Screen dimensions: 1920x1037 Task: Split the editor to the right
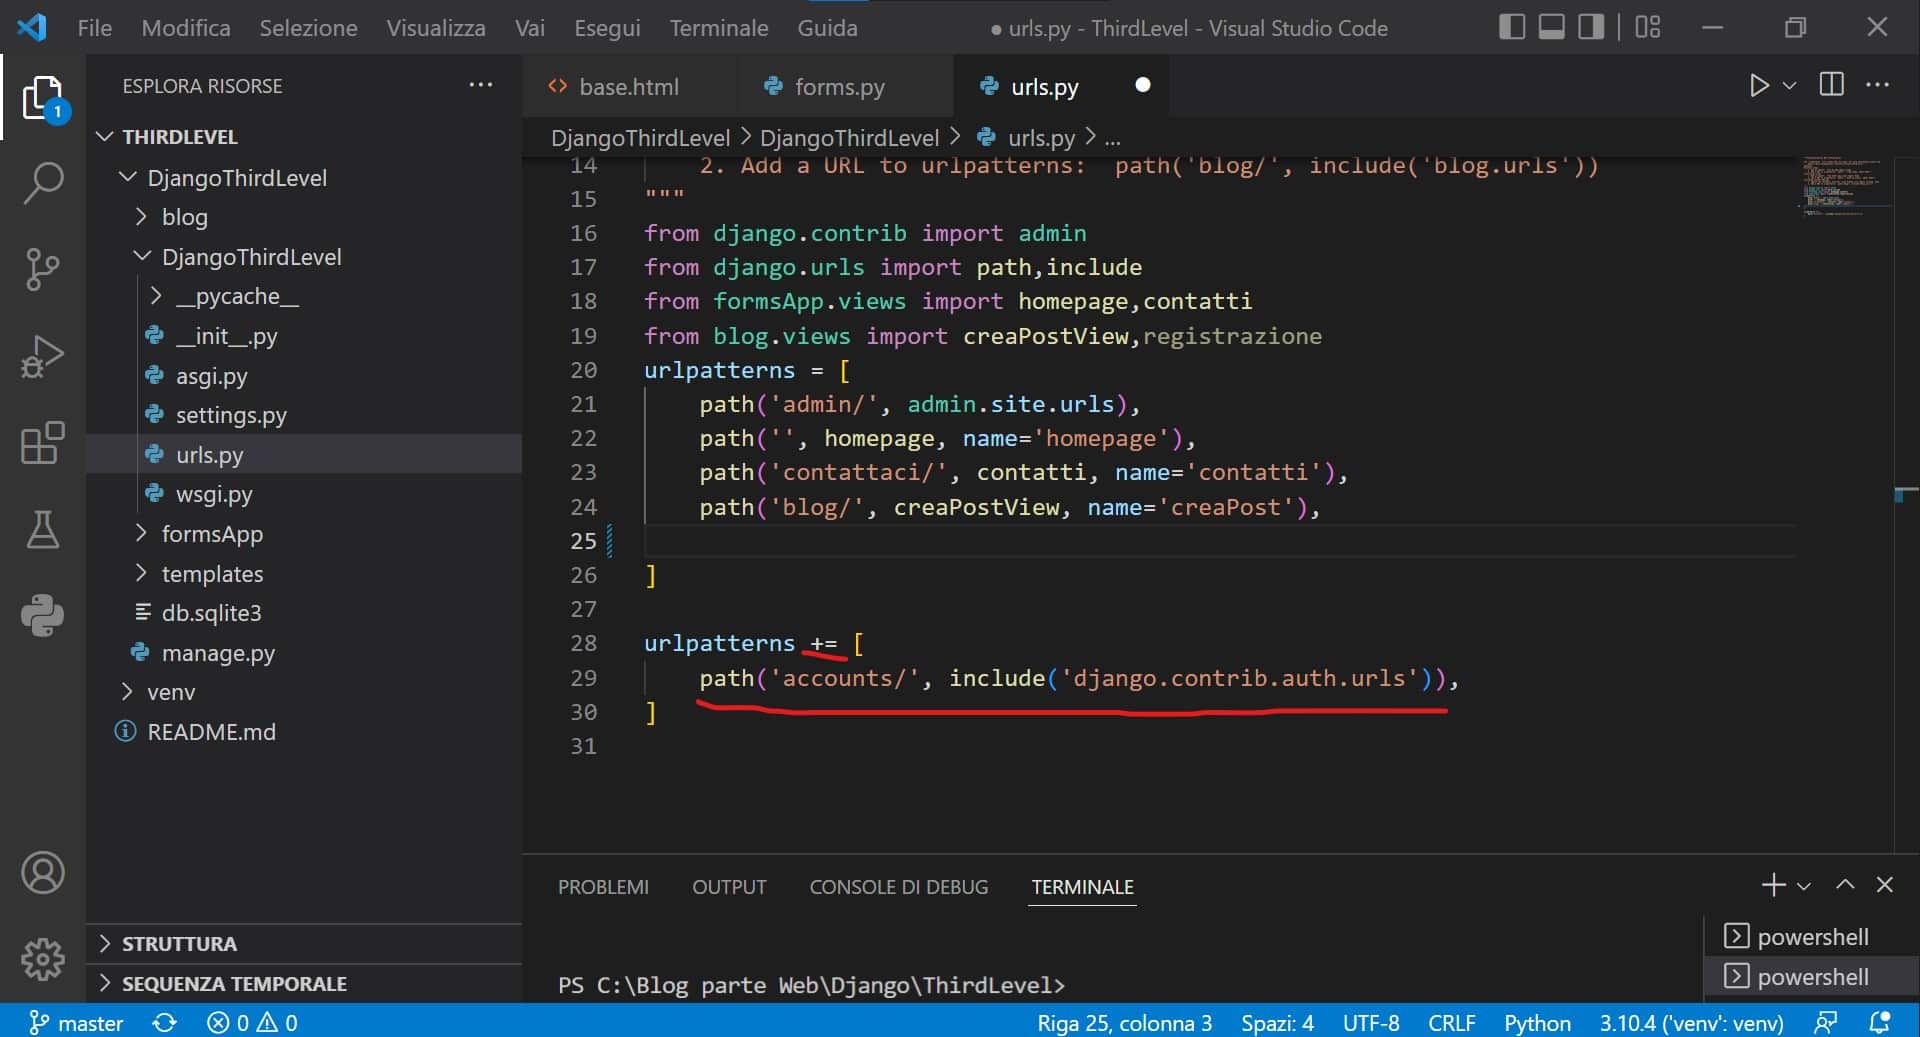tap(1832, 85)
